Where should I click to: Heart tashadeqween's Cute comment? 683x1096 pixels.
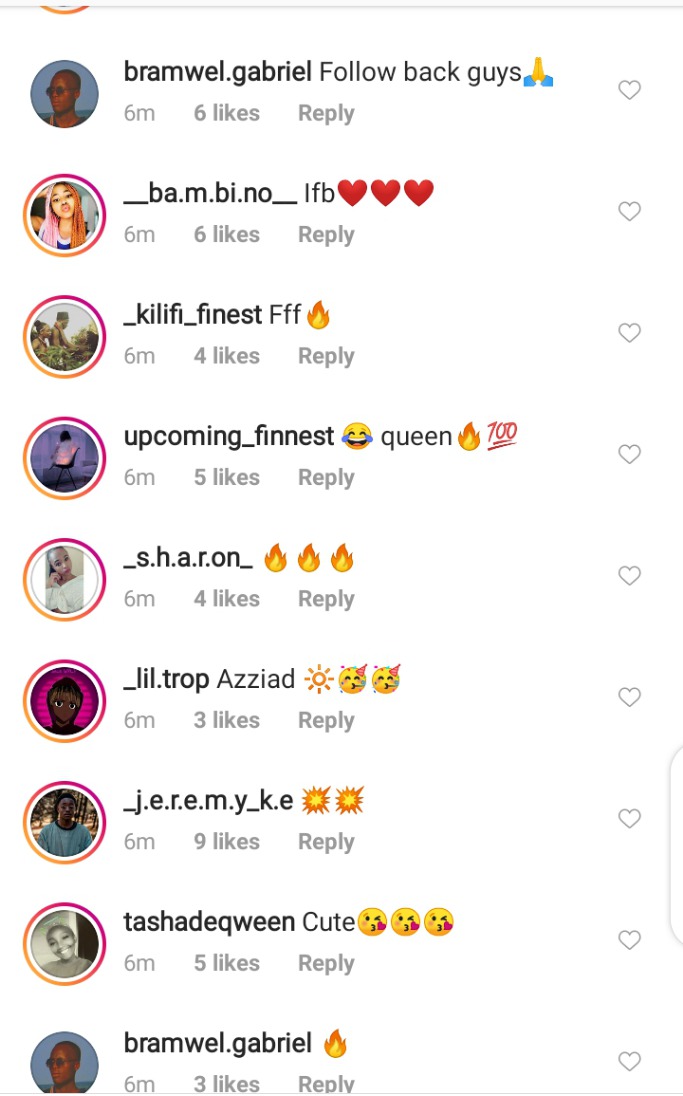629,940
